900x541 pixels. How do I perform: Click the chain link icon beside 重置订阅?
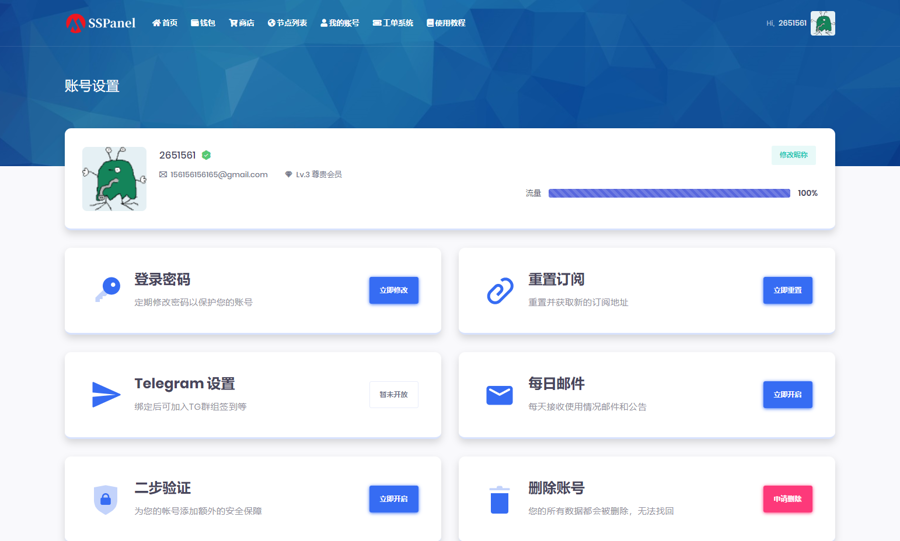[x=500, y=290]
